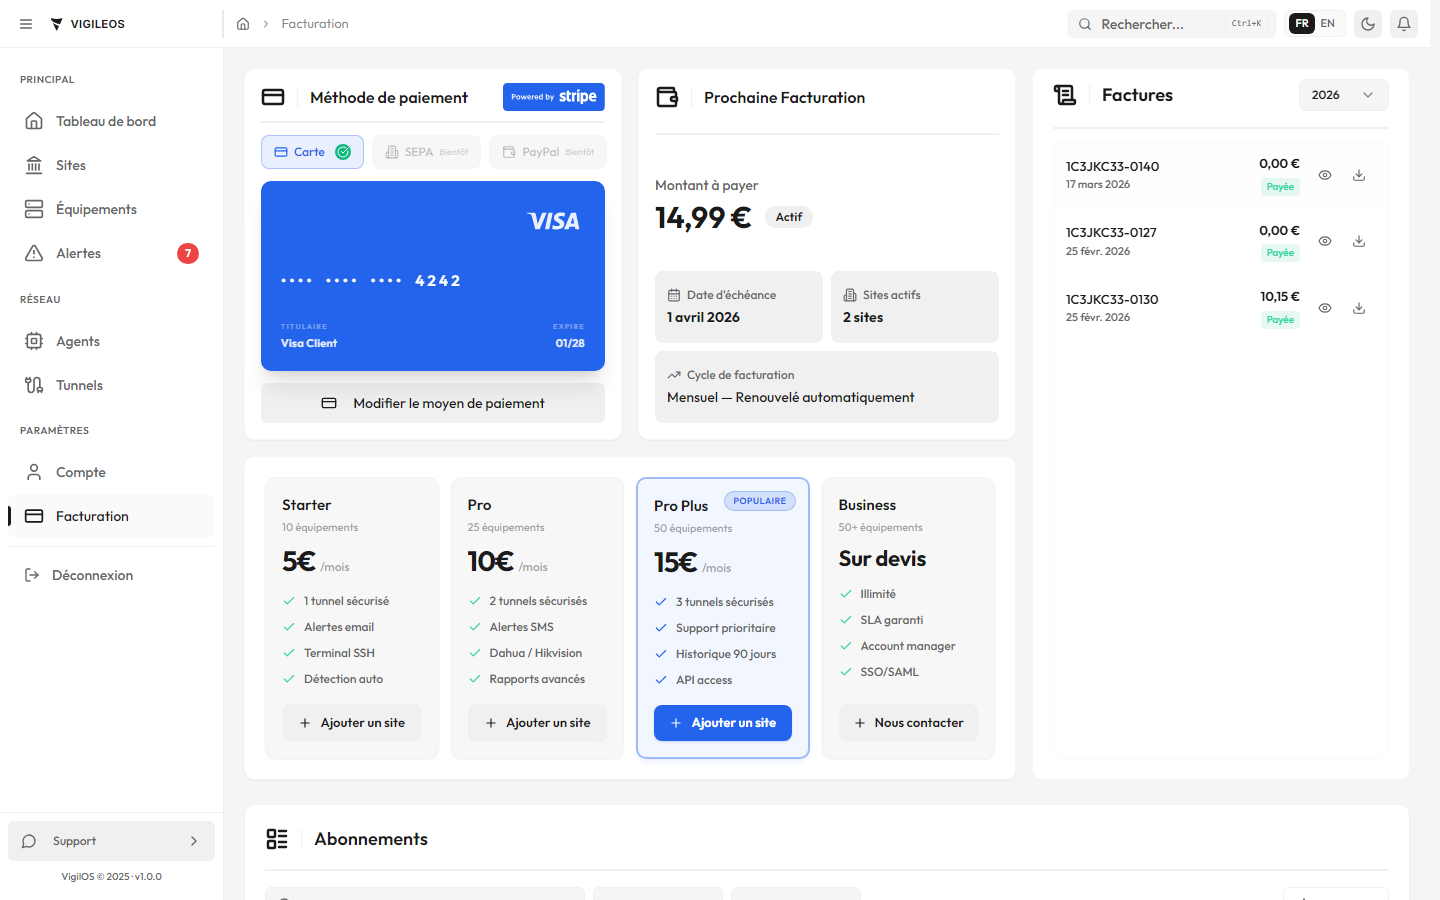
Task: Click the 14,99 € amount
Action: click(x=703, y=217)
